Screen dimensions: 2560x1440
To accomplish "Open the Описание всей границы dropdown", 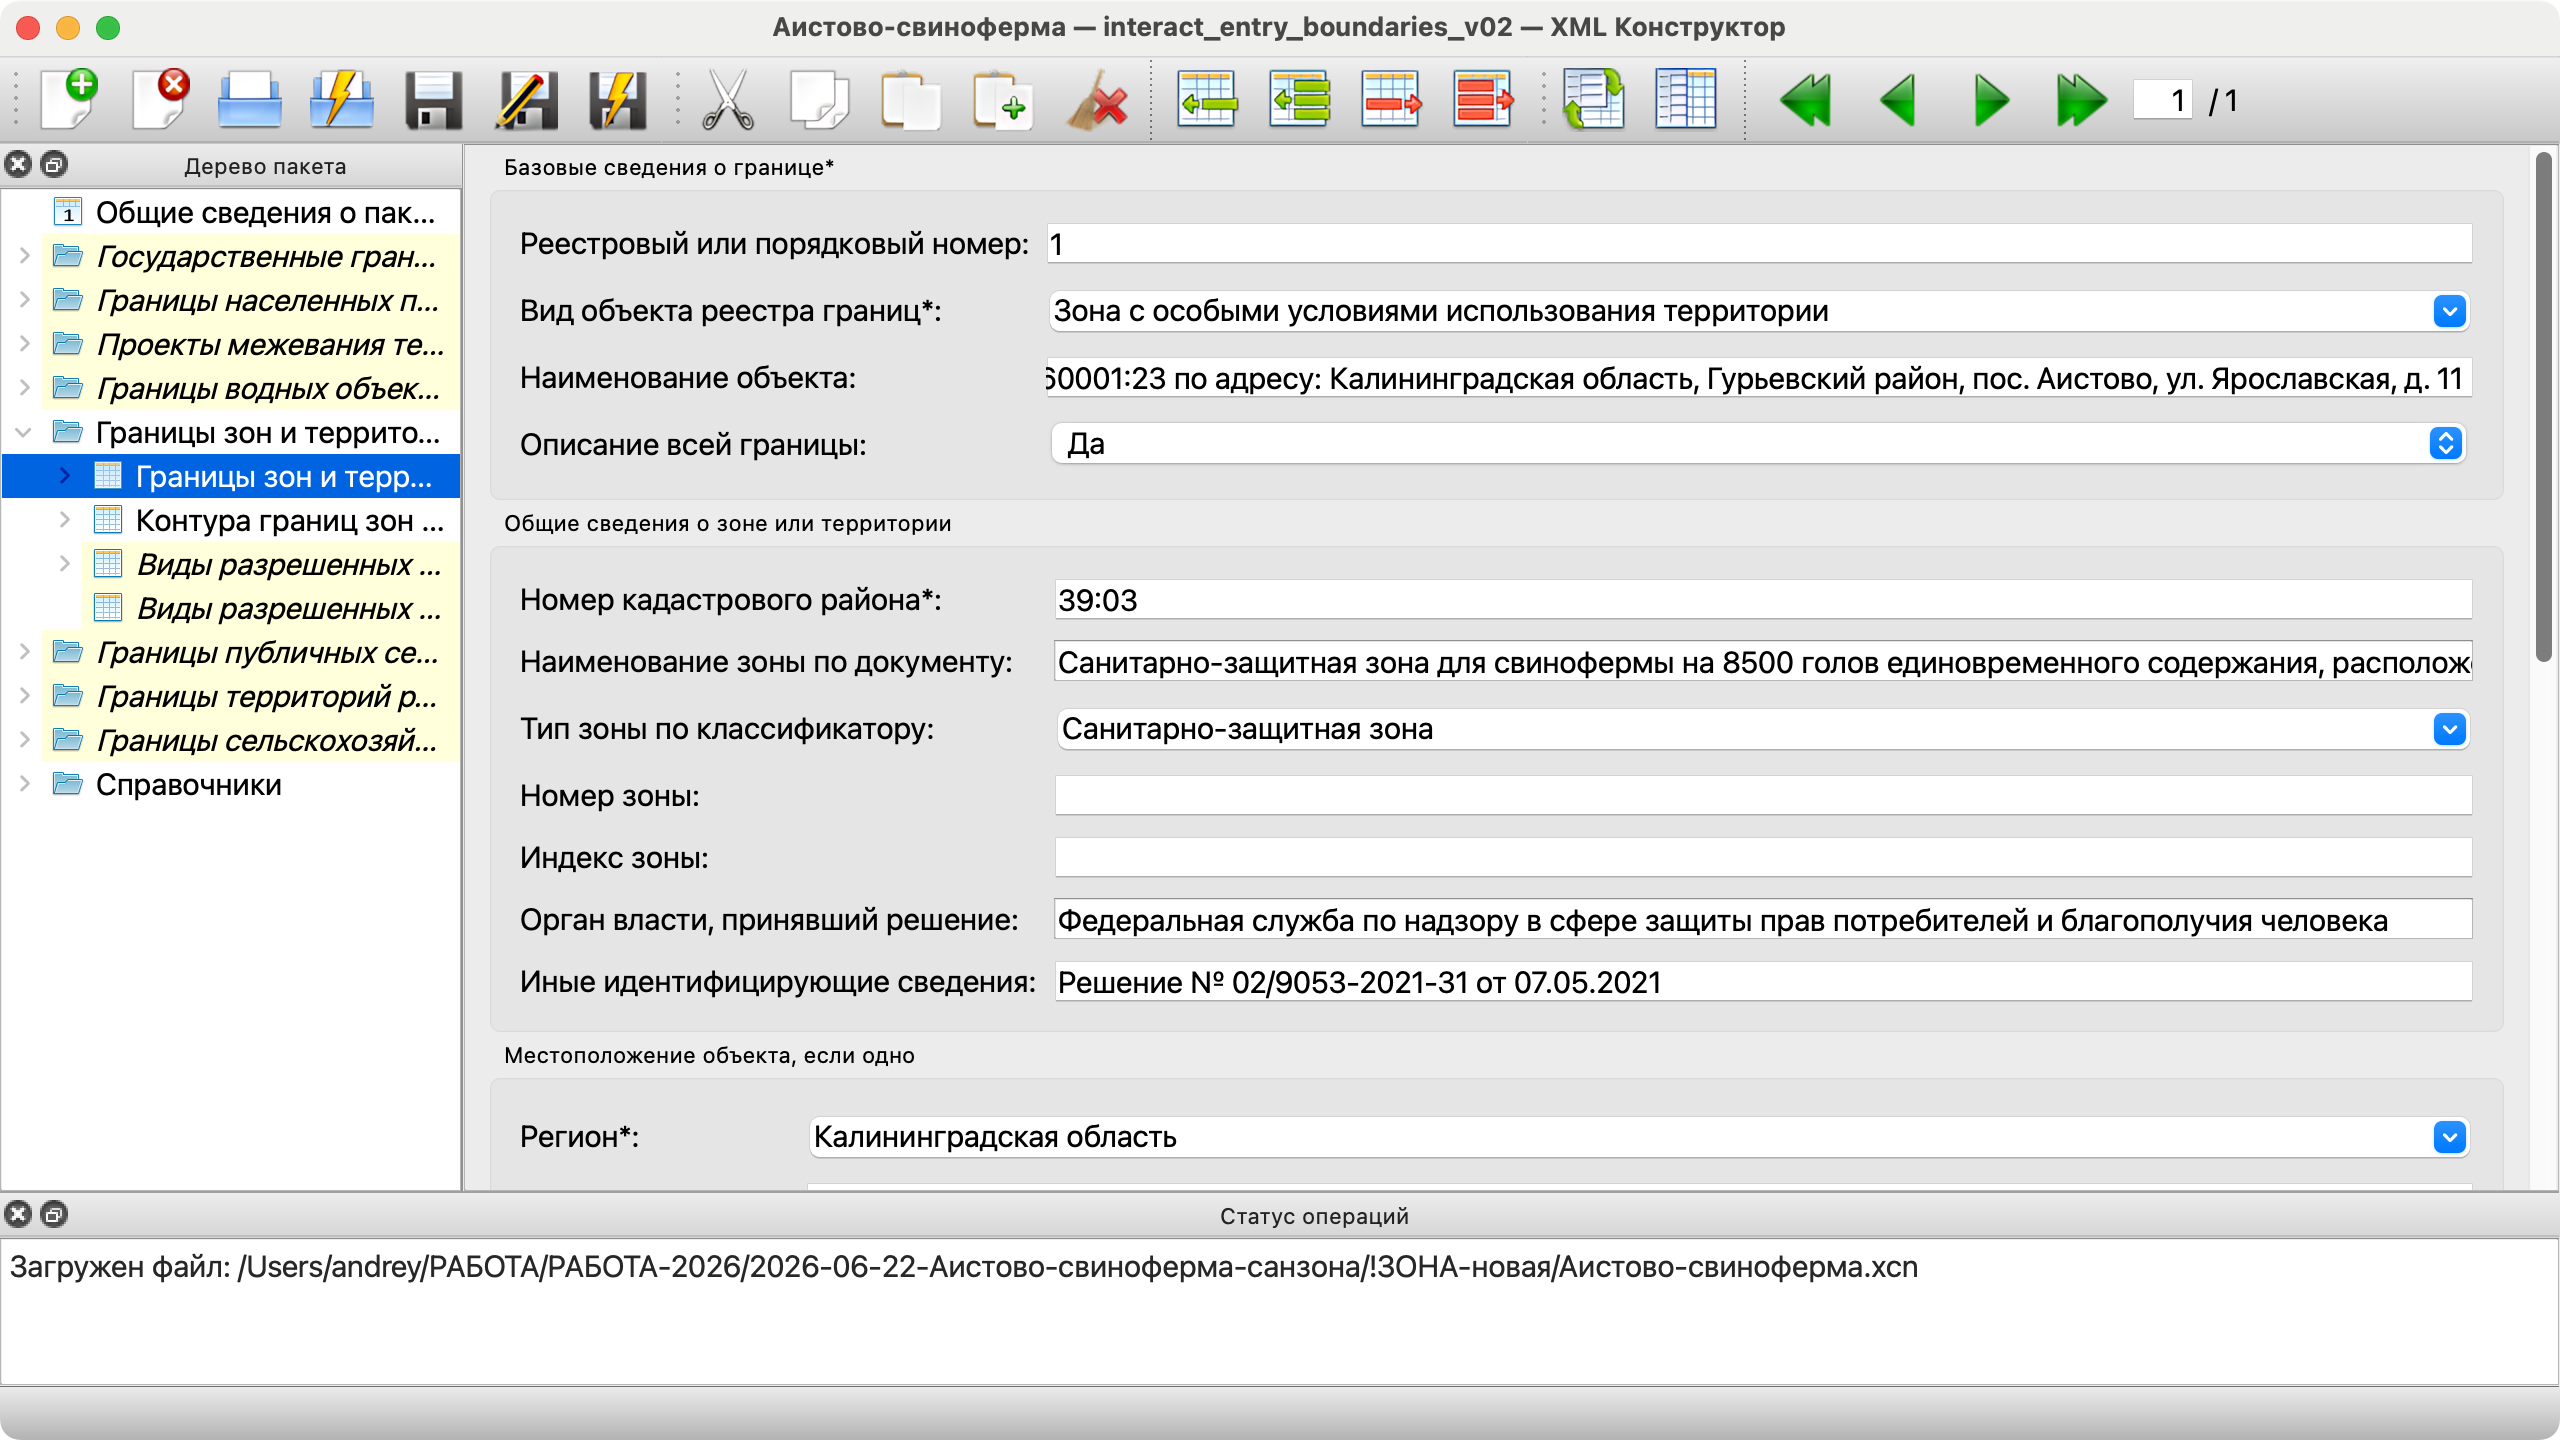I will pos(2445,443).
